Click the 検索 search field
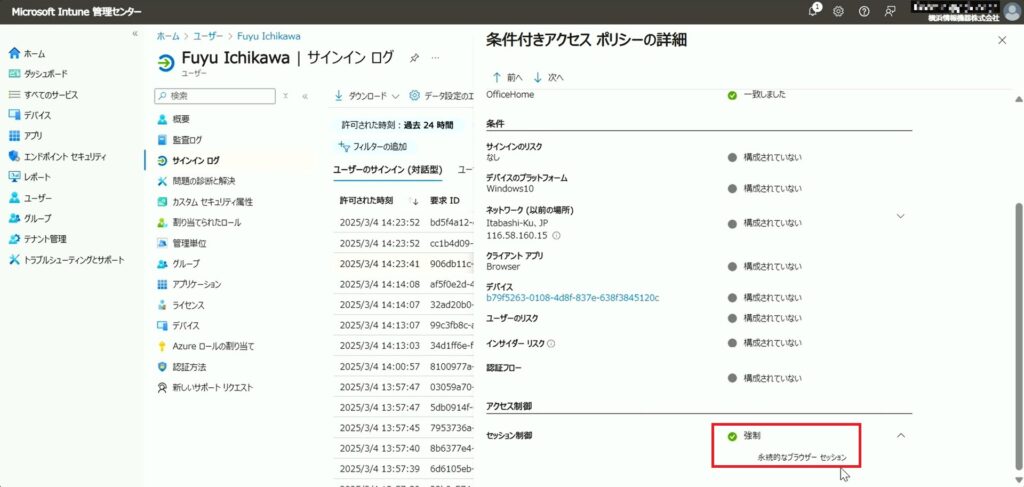This screenshot has width=1024, height=487. point(215,95)
